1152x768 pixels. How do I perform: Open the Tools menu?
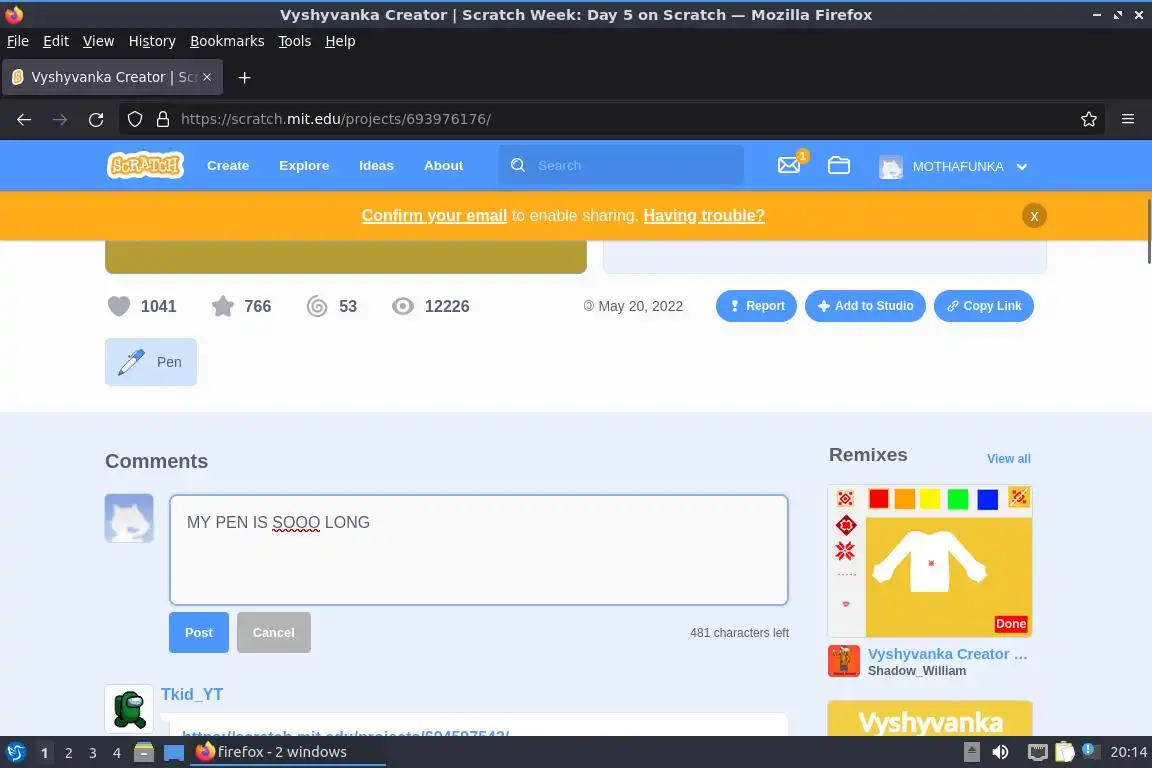[x=295, y=41]
